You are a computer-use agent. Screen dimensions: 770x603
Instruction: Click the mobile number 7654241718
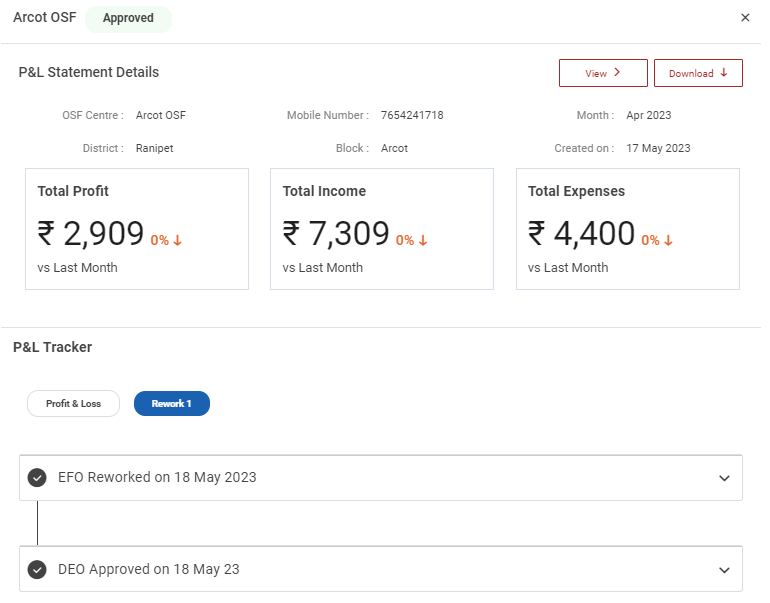412,116
